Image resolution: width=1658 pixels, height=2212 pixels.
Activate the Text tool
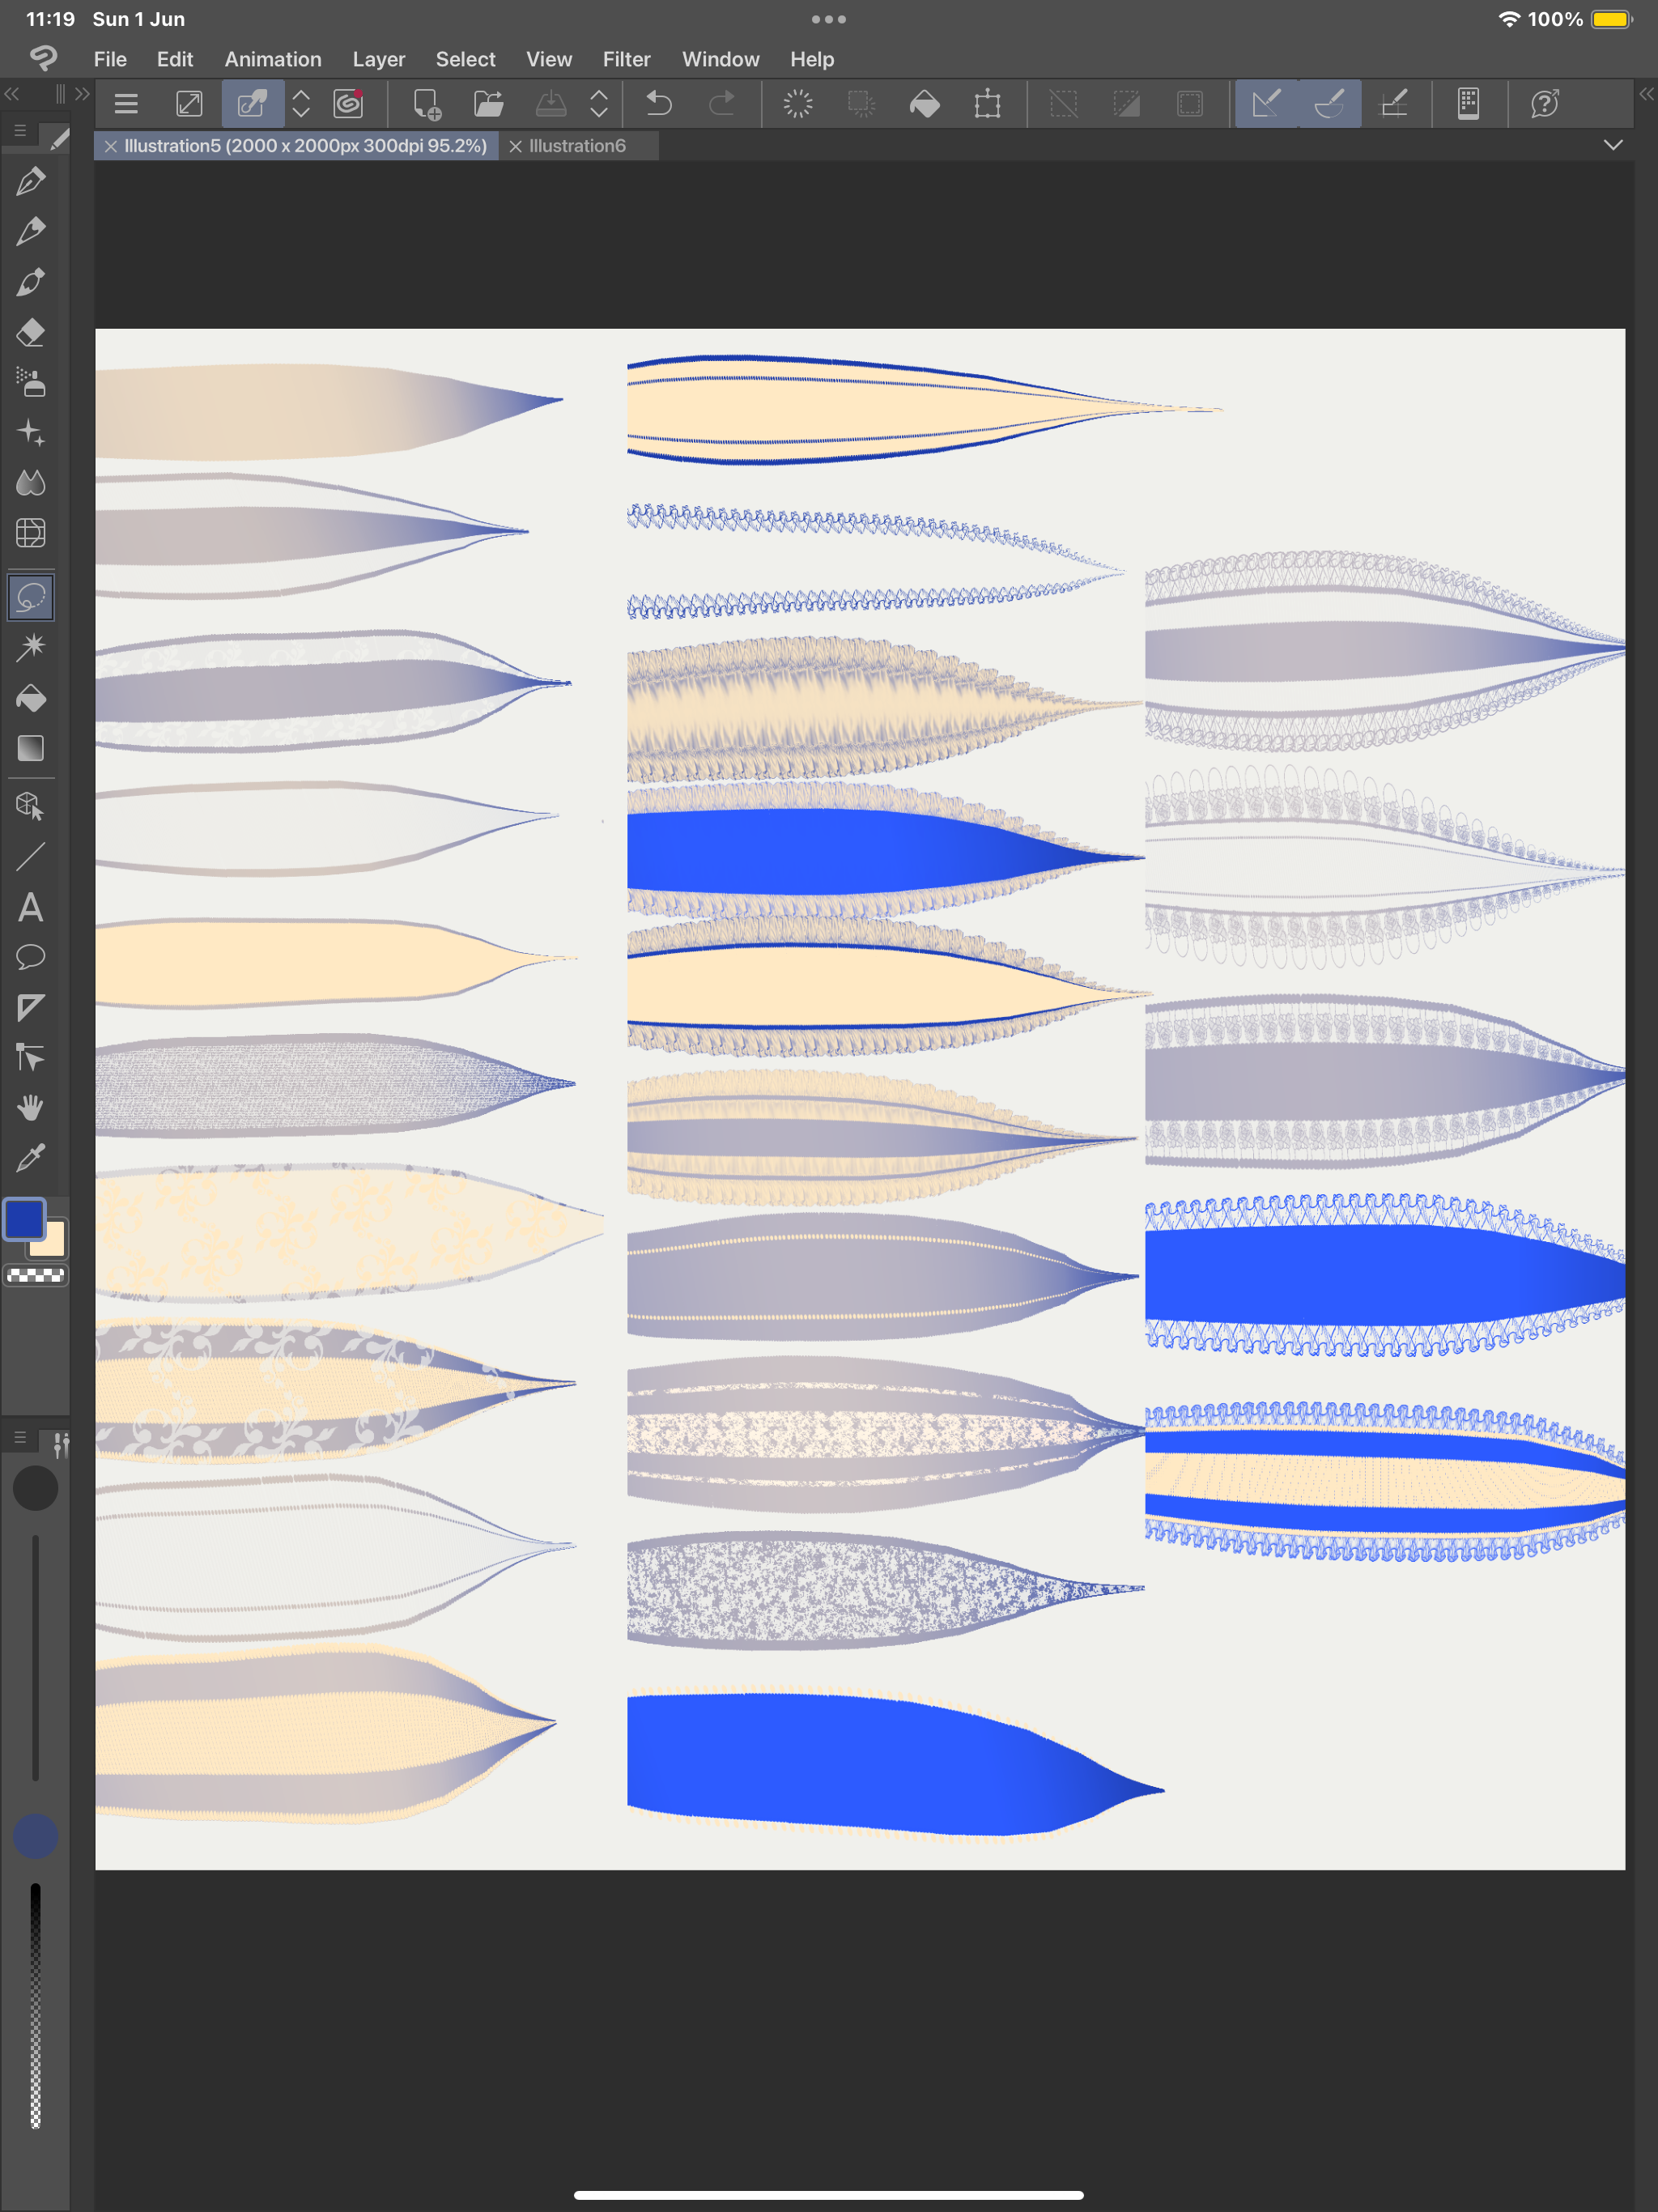tap(31, 907)
